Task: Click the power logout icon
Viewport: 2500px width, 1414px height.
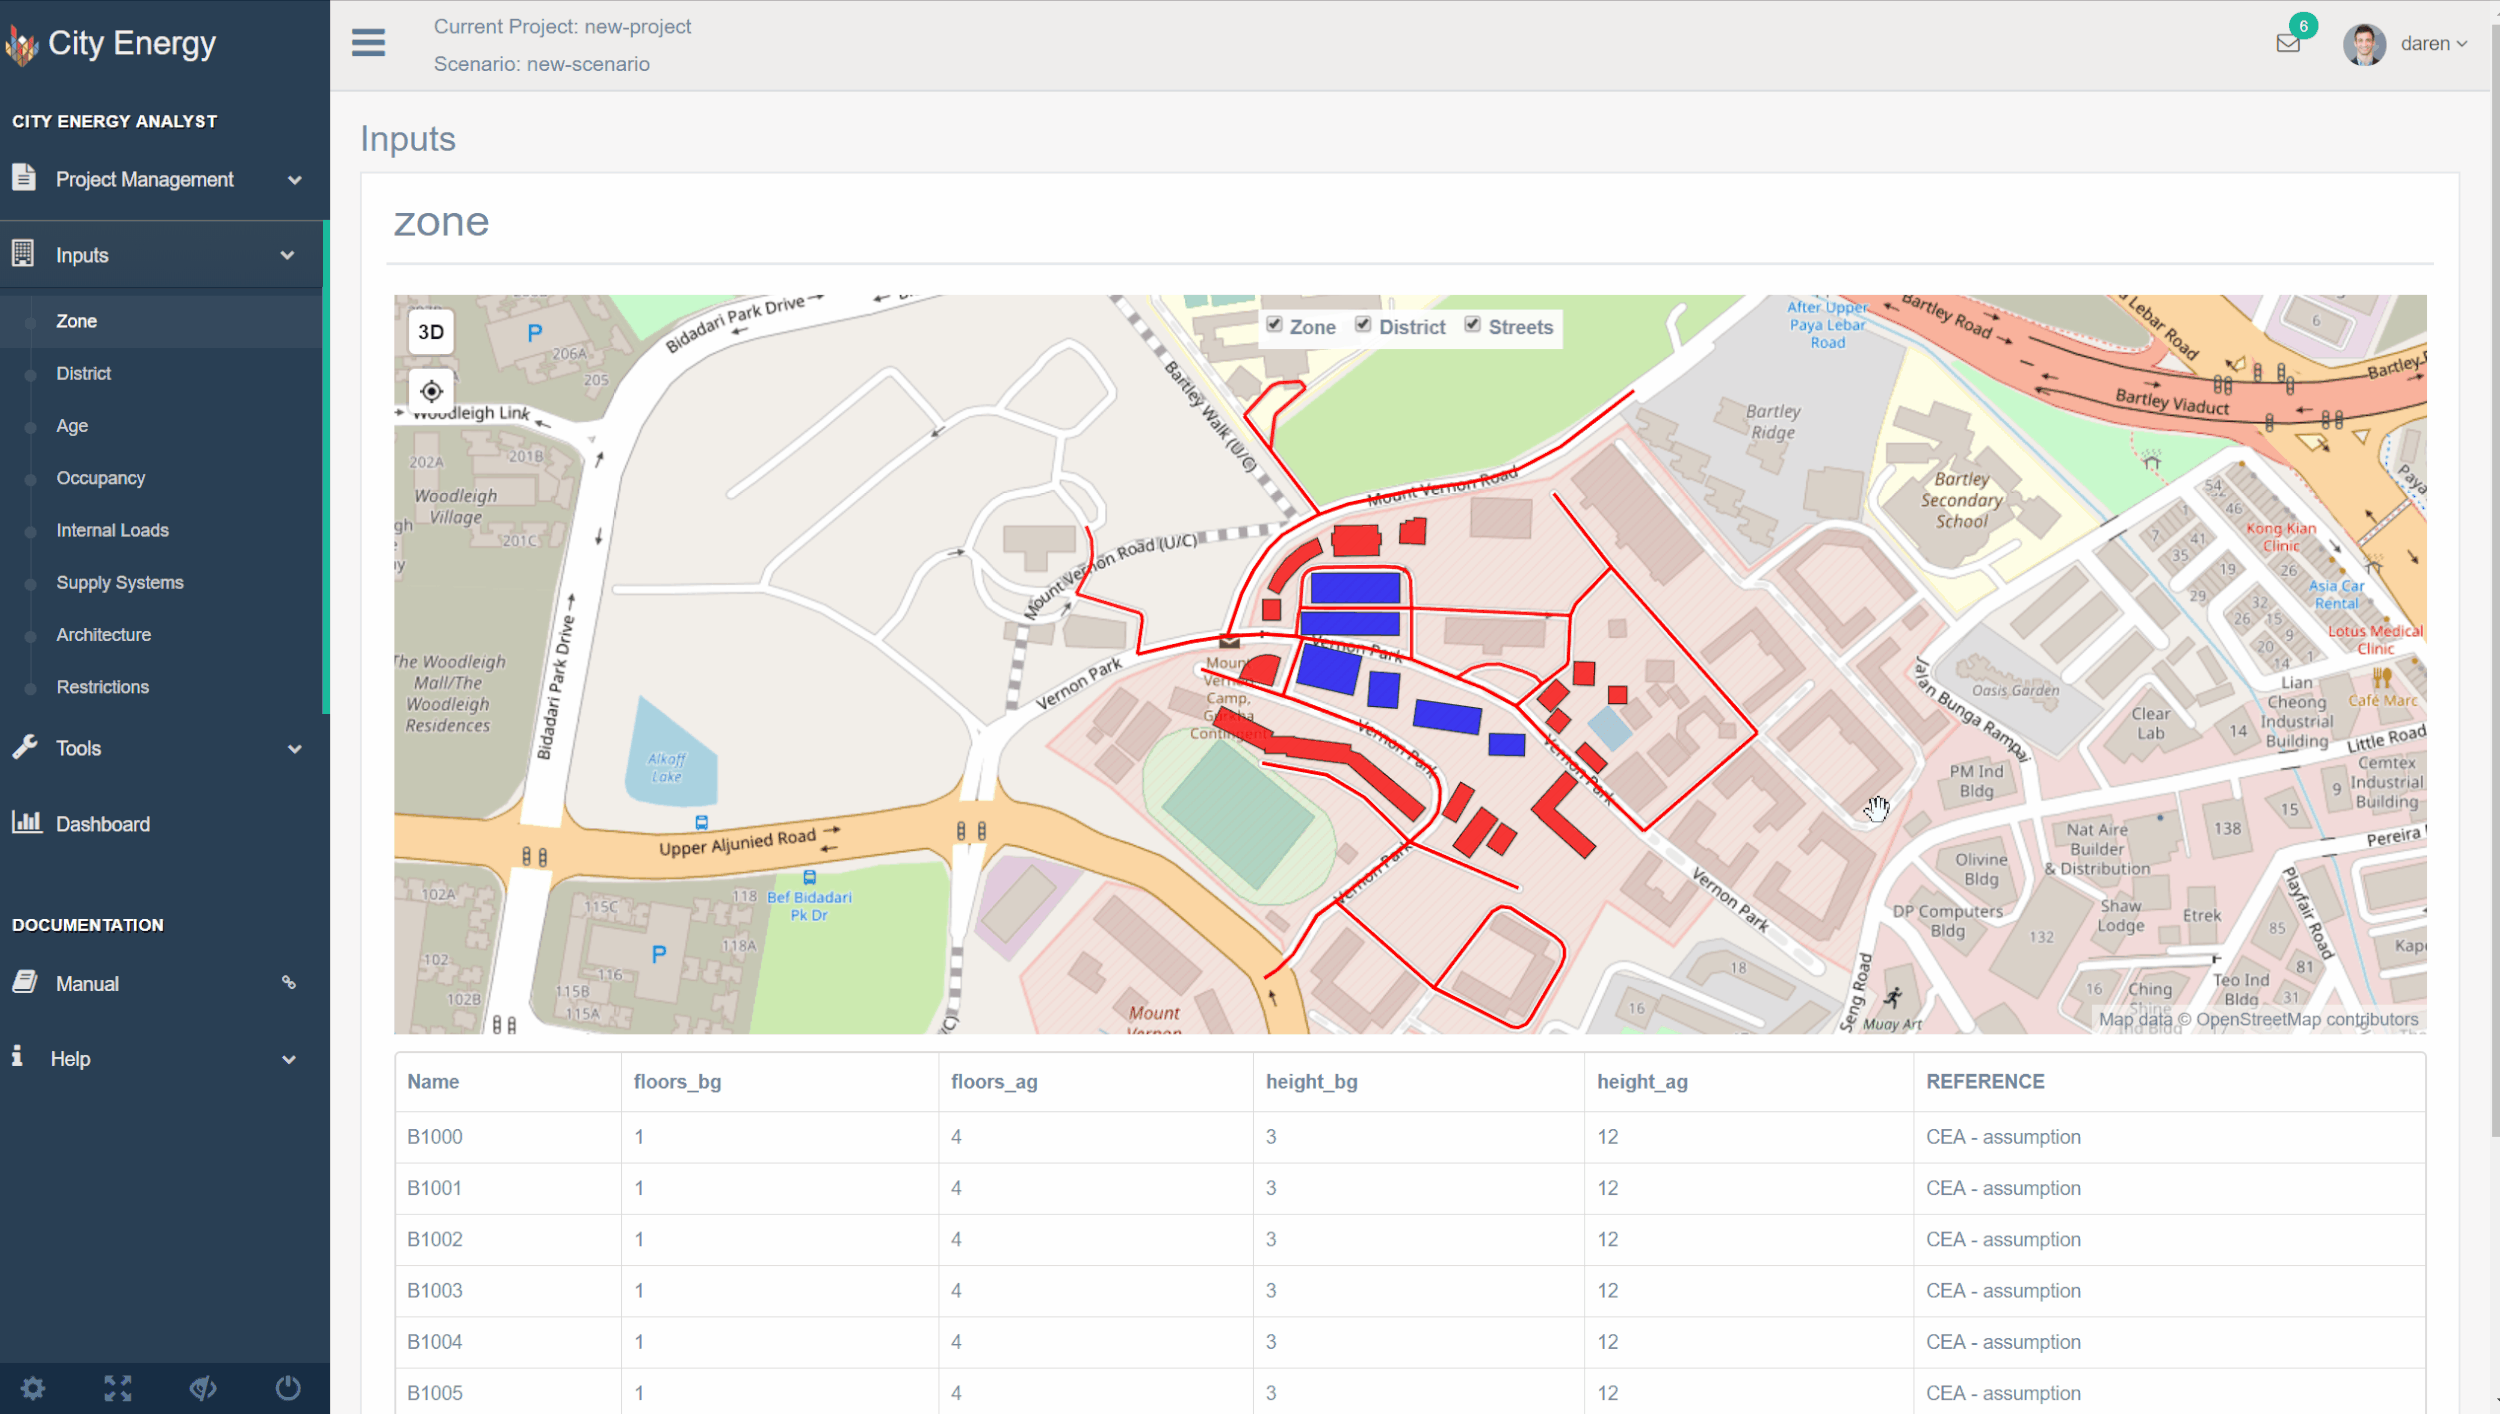Action: coord(288,1388)
